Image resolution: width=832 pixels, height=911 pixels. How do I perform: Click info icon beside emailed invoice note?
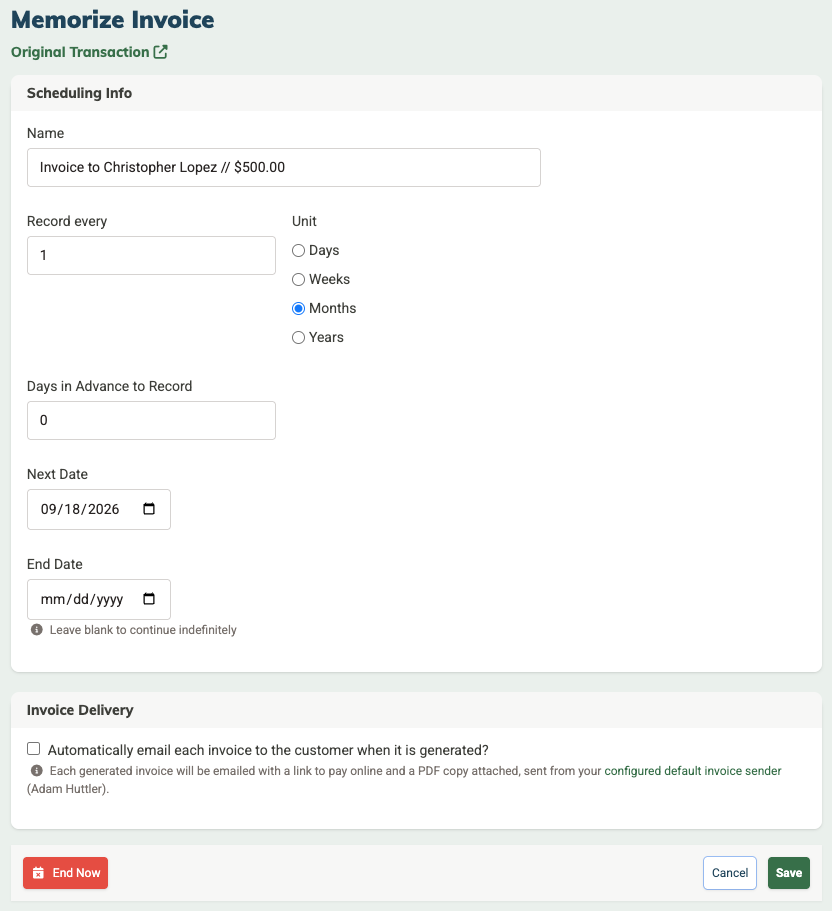tap(37, 770)
